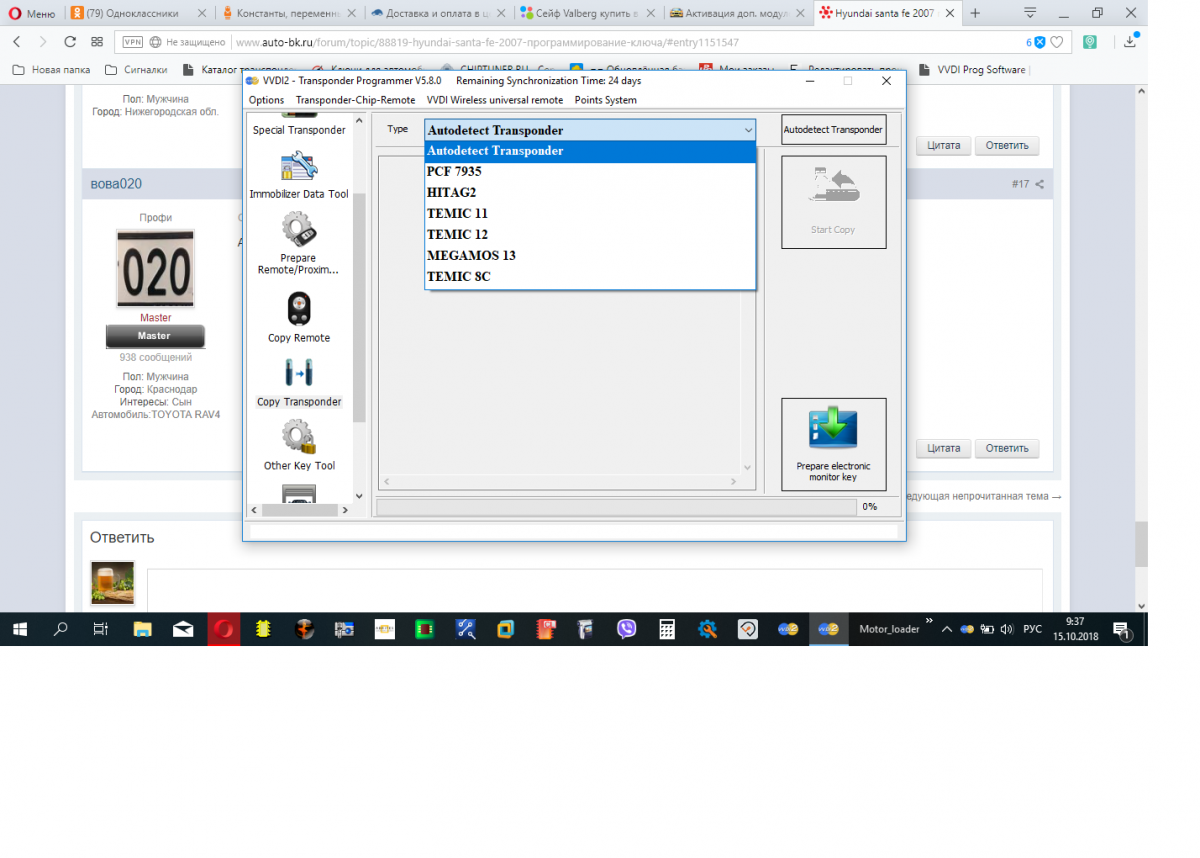1200x858 pixels.
Task: Click the auto-bk.ru address bar URL
Action: [487, 43]
